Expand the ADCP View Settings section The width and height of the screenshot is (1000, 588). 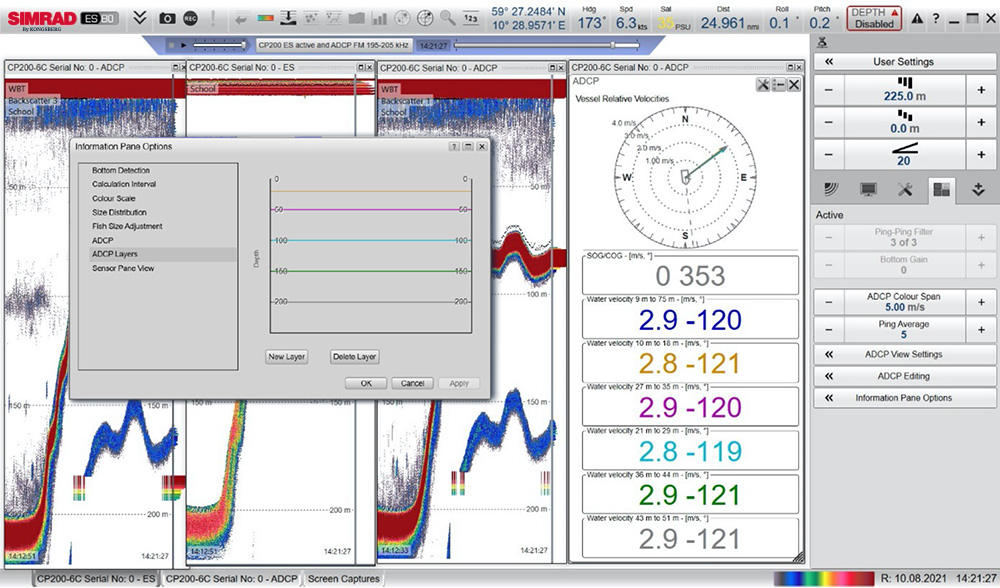click(905, 354)
